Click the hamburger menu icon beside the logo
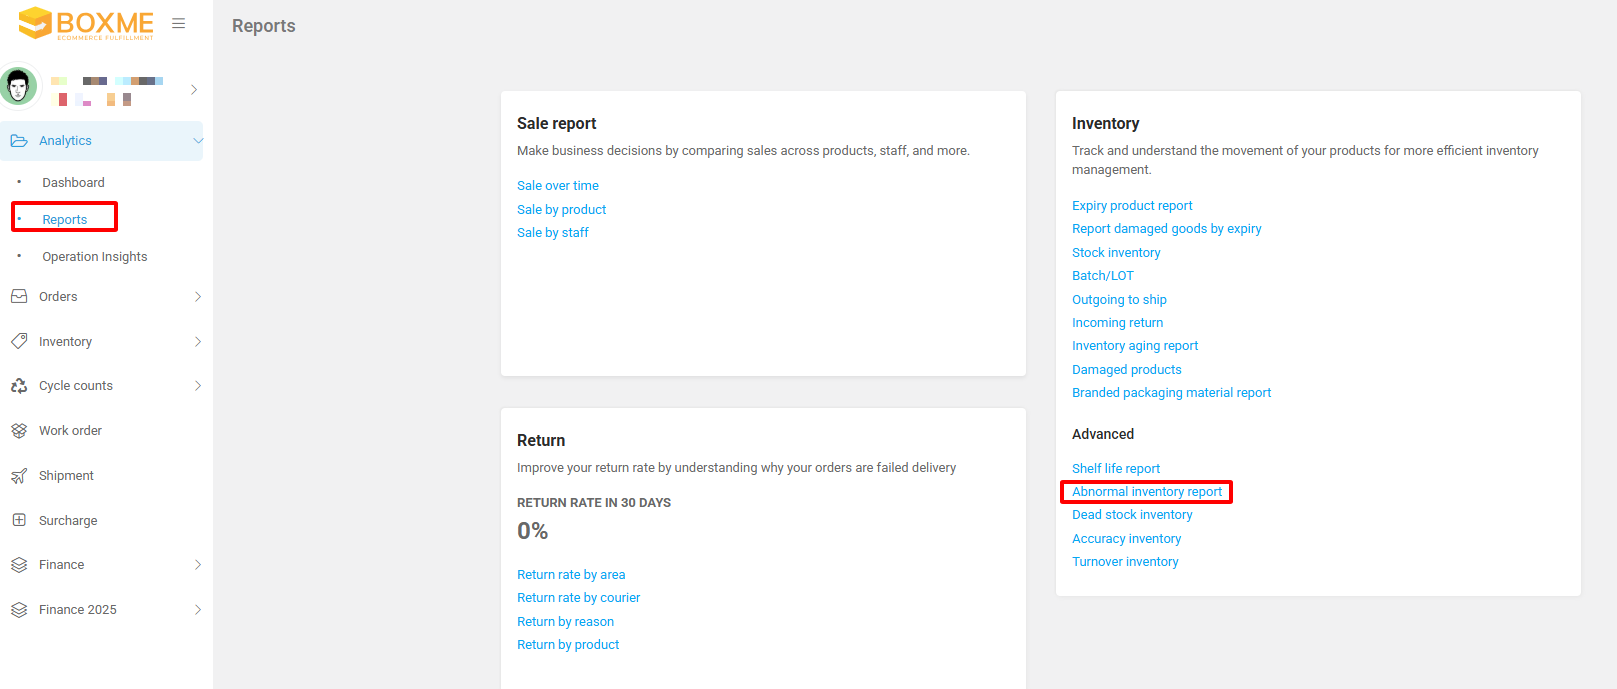 point(179,23)
